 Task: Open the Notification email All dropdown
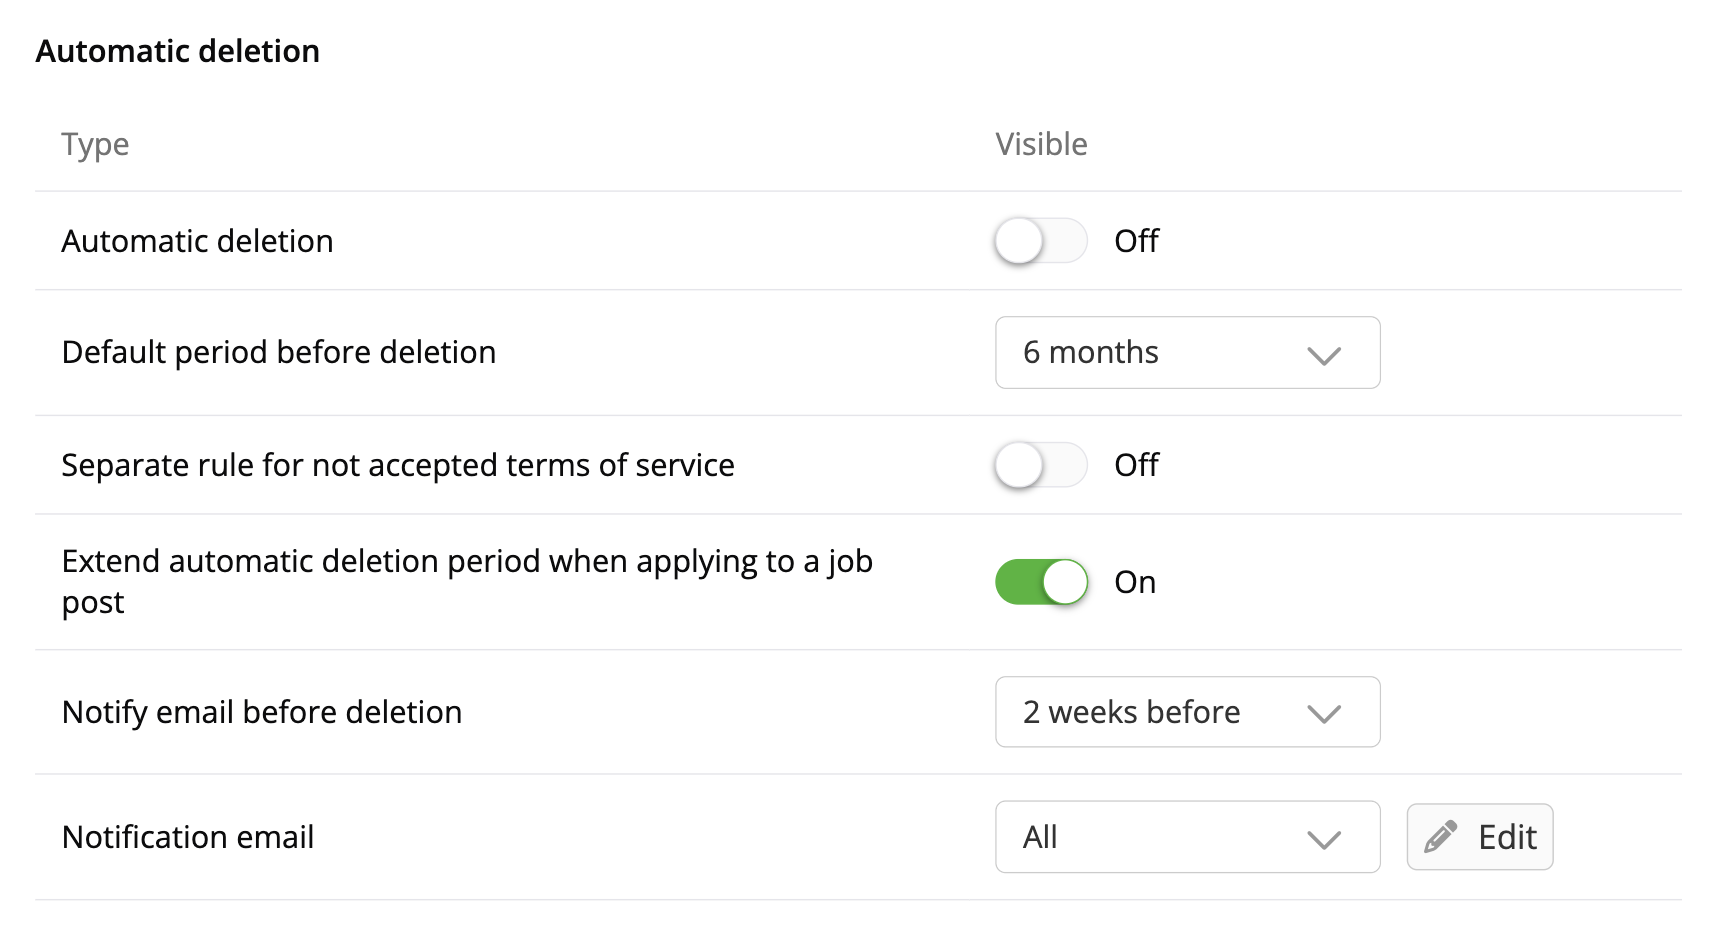click(x=1186, y=837)
